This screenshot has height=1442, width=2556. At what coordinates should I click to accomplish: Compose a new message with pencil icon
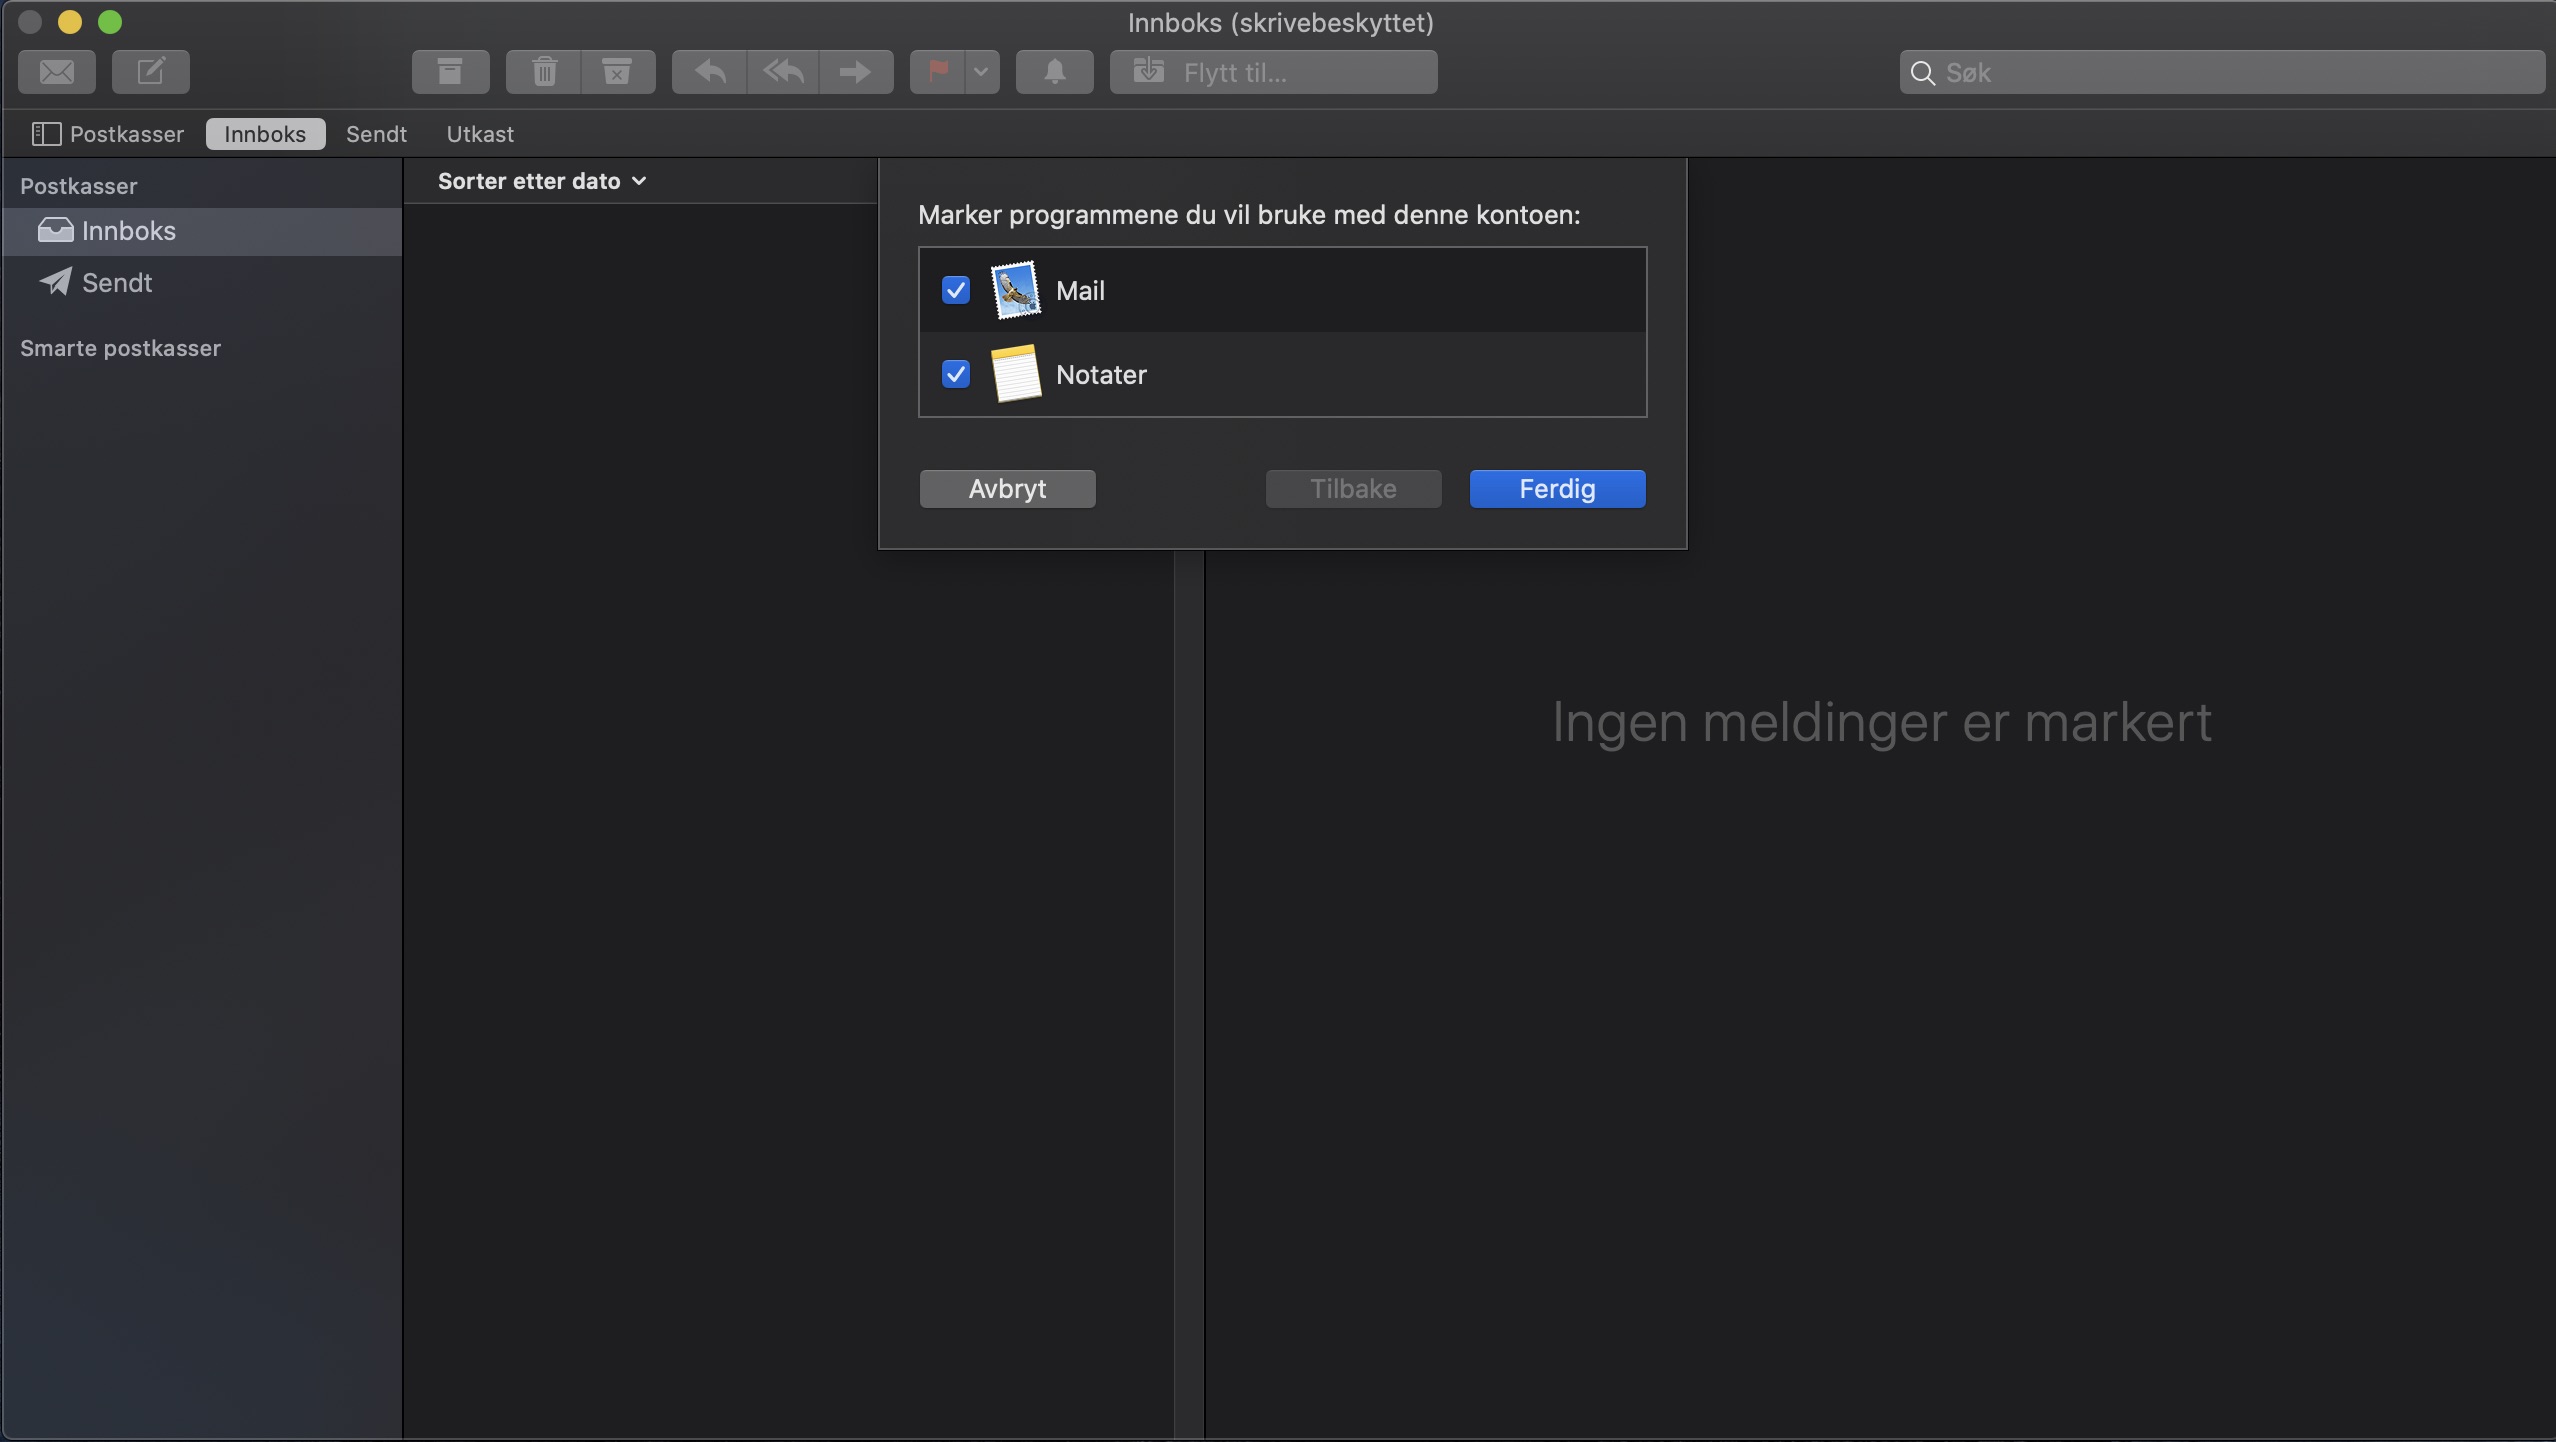point(151,72)
